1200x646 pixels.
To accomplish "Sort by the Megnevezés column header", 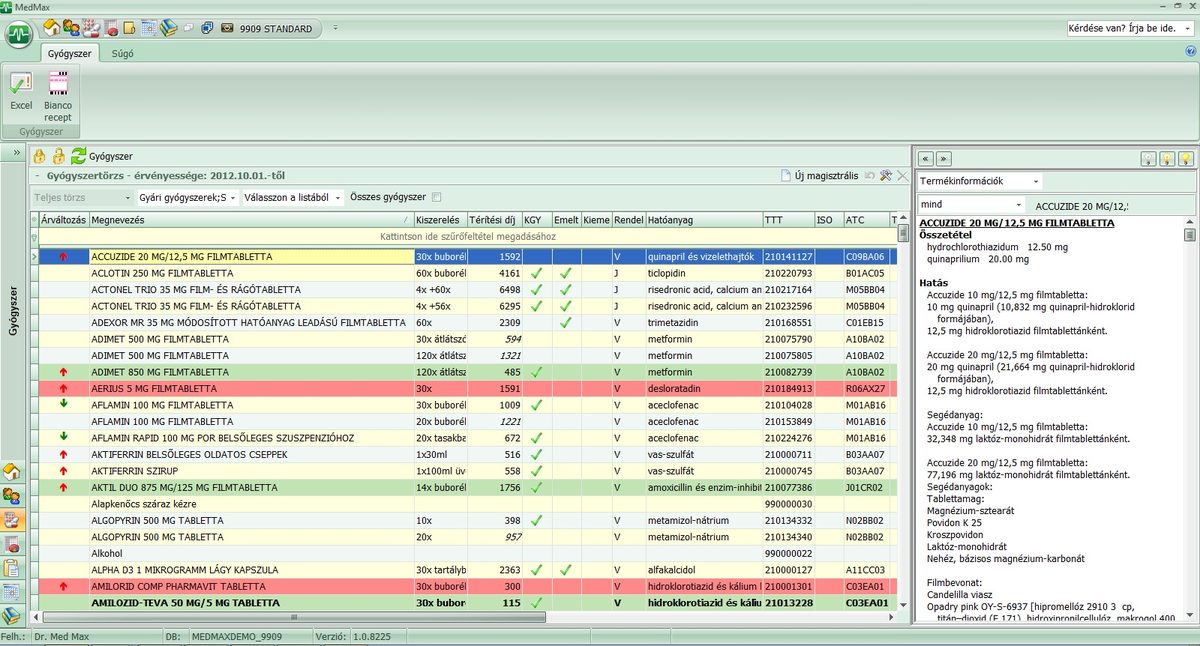I will pos(251,219).
